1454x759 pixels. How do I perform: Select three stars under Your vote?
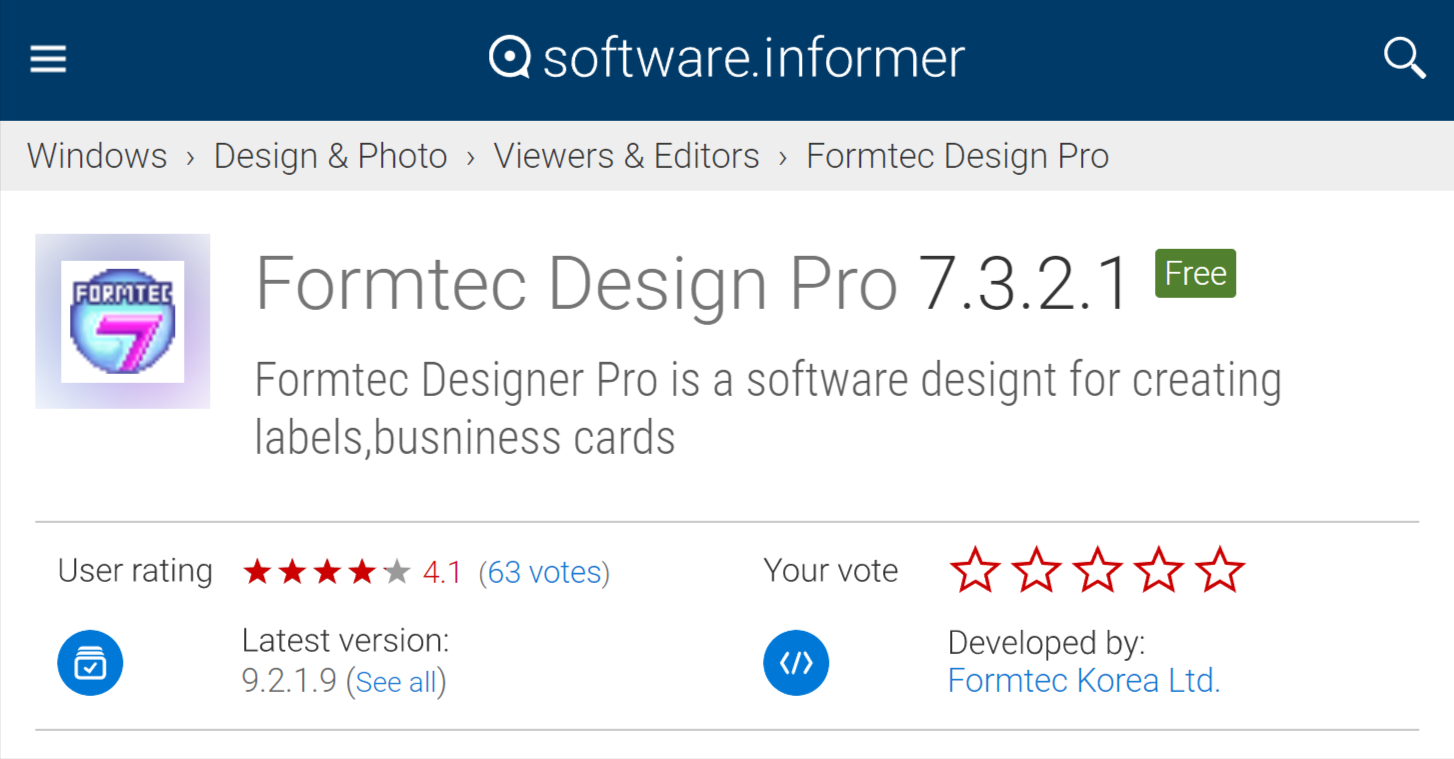click(x=1096, y=570)
